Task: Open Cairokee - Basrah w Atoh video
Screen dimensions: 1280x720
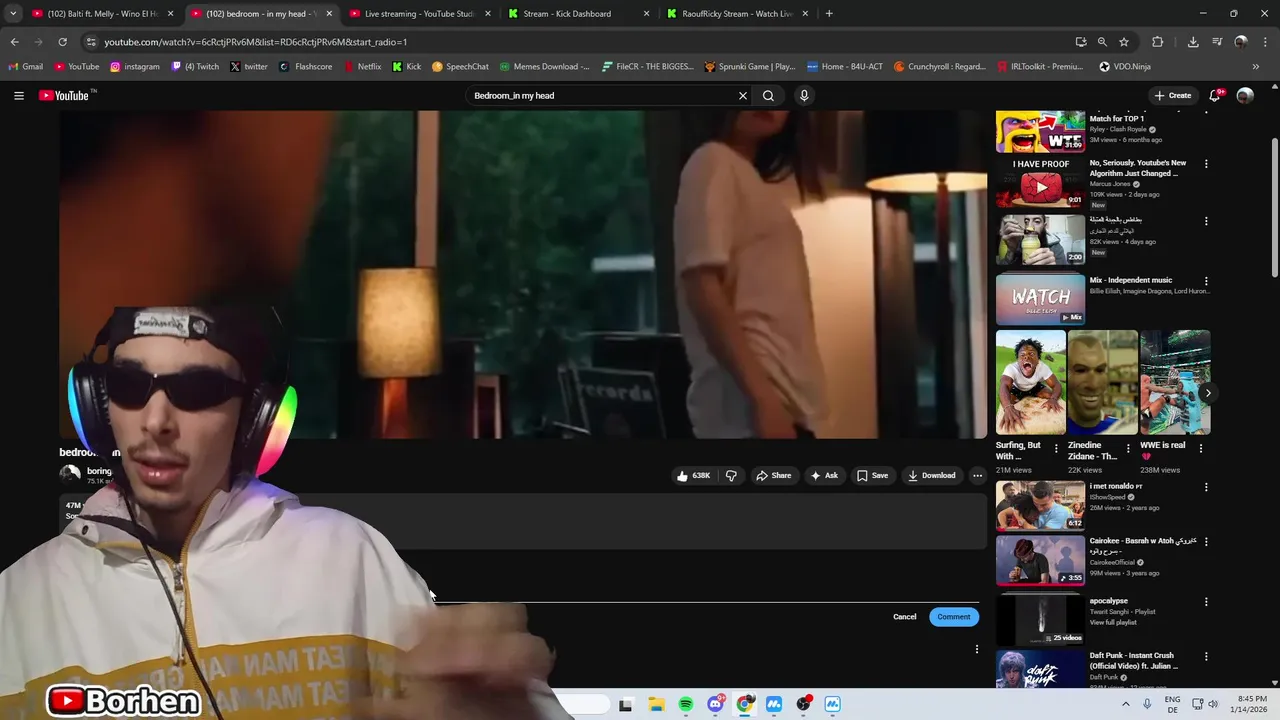Action: click(x=1040, y=561)
